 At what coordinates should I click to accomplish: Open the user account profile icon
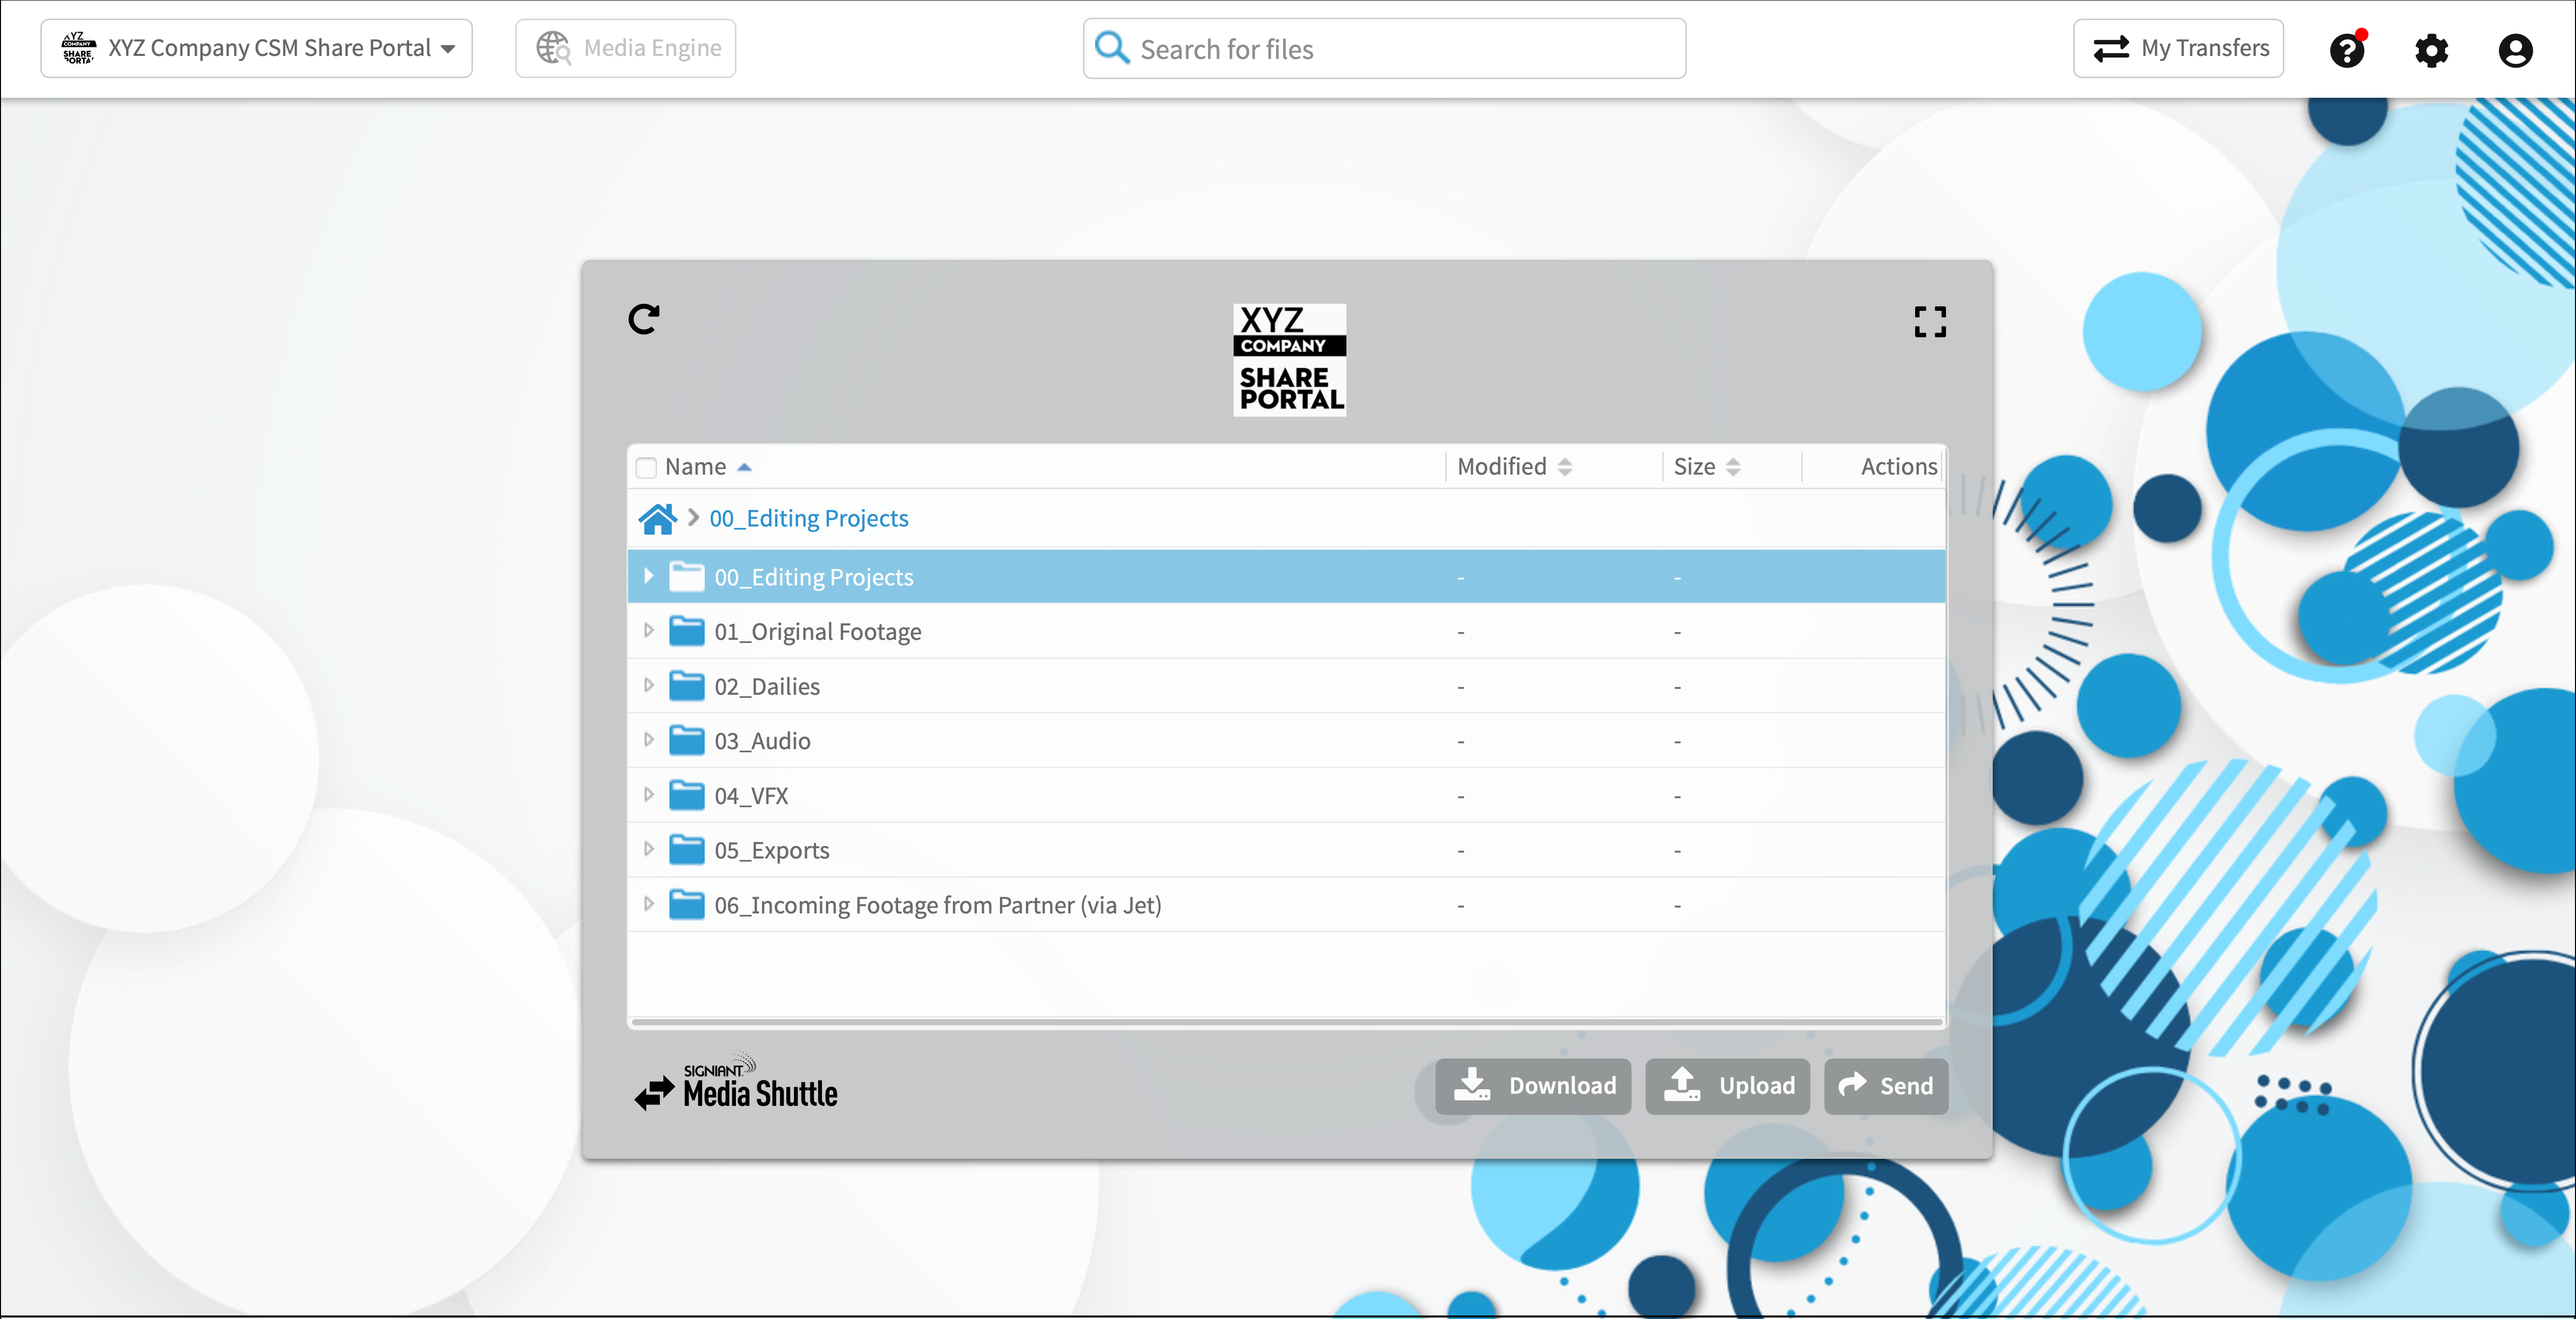click(x=2514, y=49)
